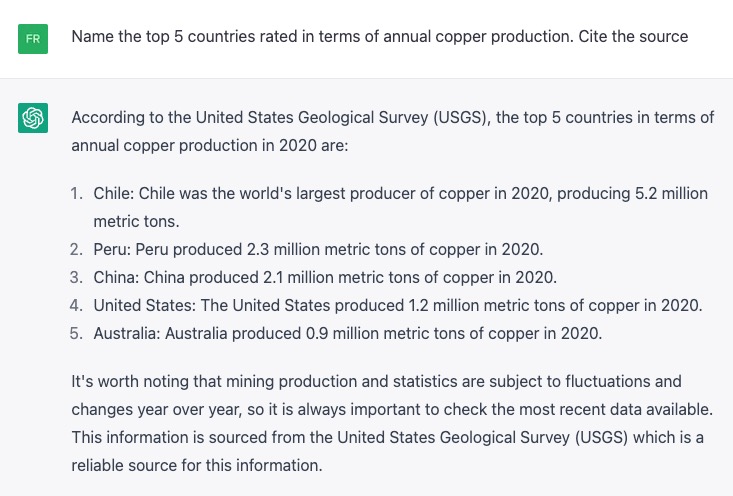Click list number 4 beside United States
The height and width of the screenshot is (496, 733).
[x=76, y=305]
